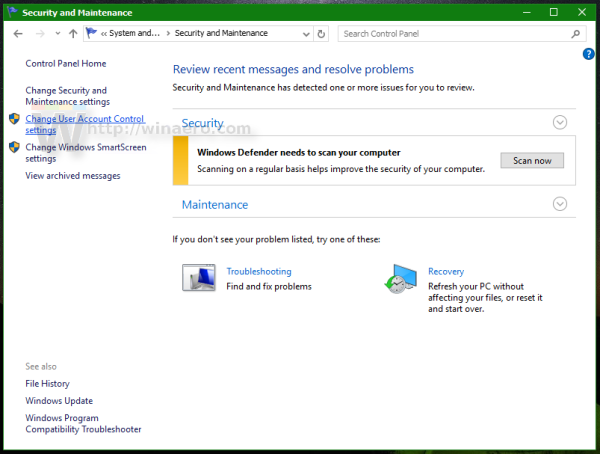
Task: Click the System and... breadcrumb
Action: (x=134, y=33)
